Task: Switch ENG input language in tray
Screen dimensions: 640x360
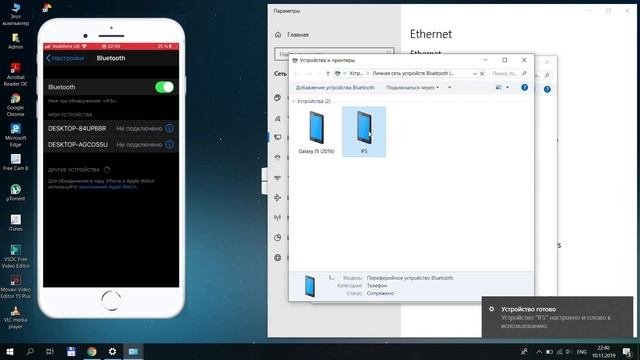Action: pyautogui.click(x=582, y=352)
